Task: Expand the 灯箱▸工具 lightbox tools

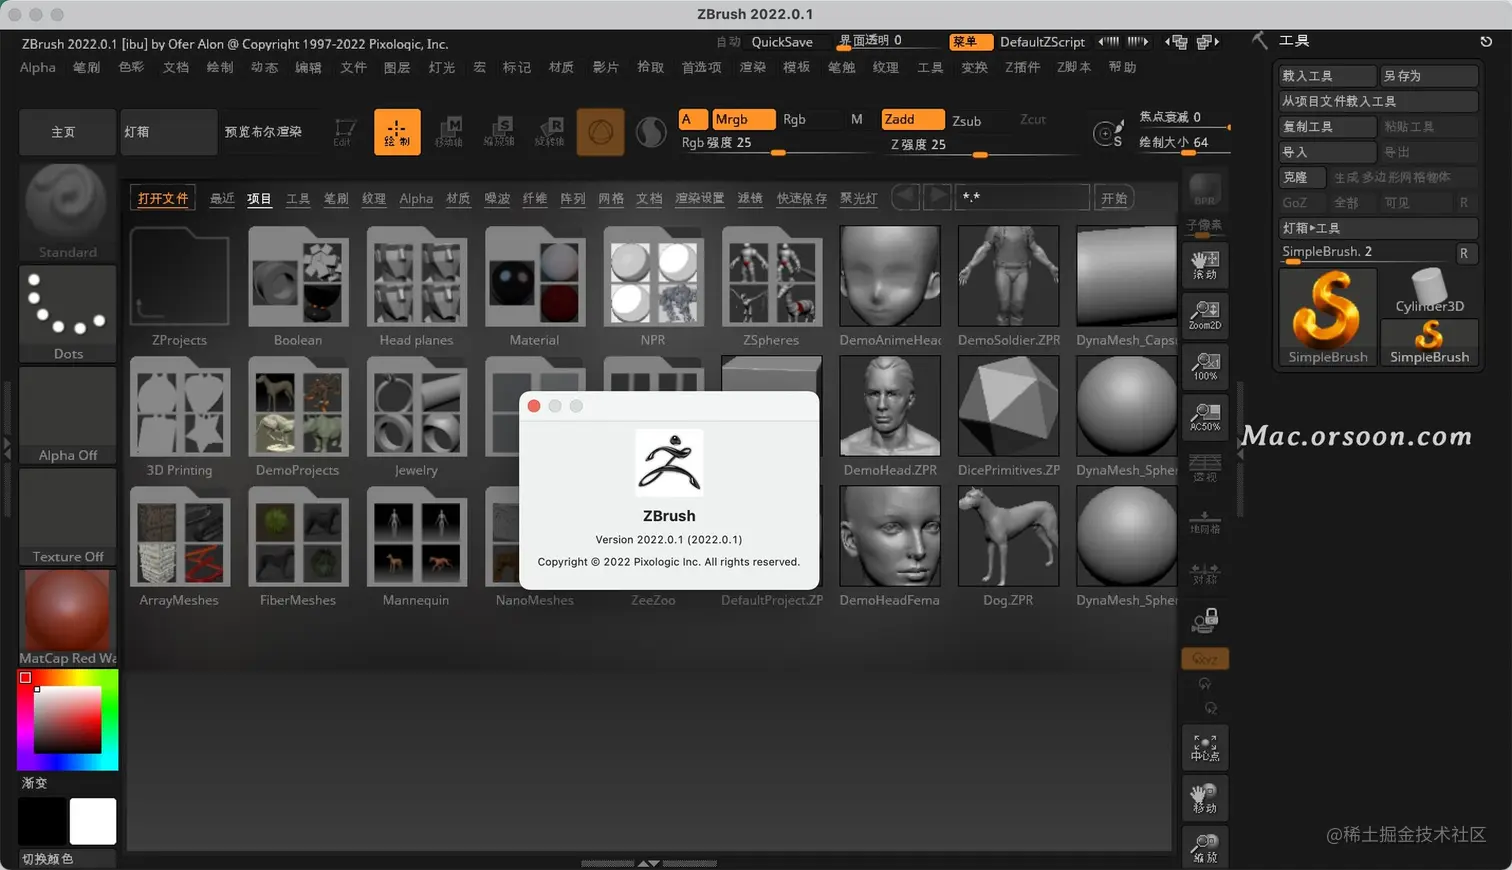Action: [1378, 228]
